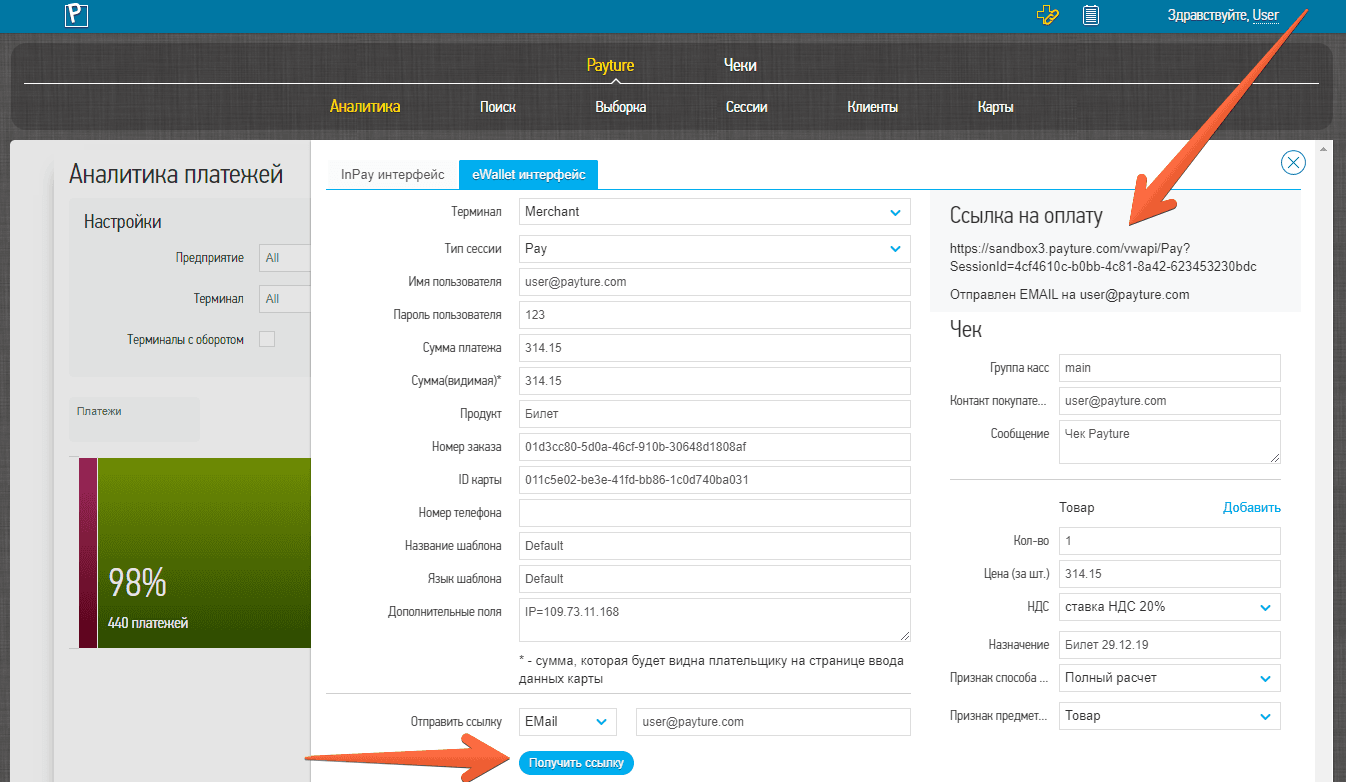Open the payment link generator icon
Screen dimensions: 1346x782
(x=1048, y=15)
